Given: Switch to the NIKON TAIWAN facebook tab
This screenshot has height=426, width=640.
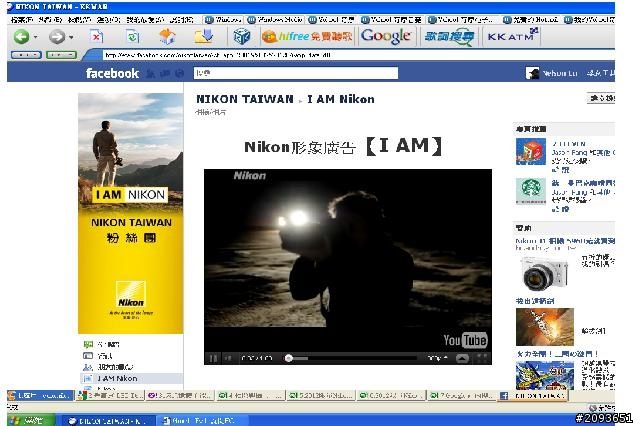Looking at the screenshot, I should click(x=532, y=395).
